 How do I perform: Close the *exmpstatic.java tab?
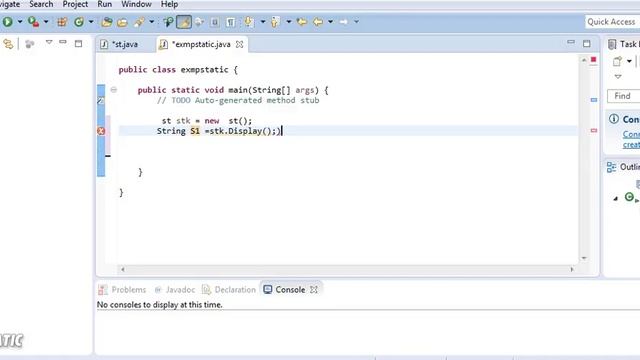coord(240,44)
